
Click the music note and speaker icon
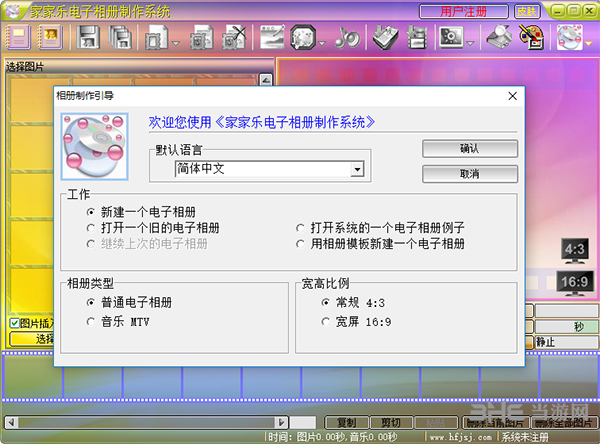pyautogui.click(x=347, y=38)
